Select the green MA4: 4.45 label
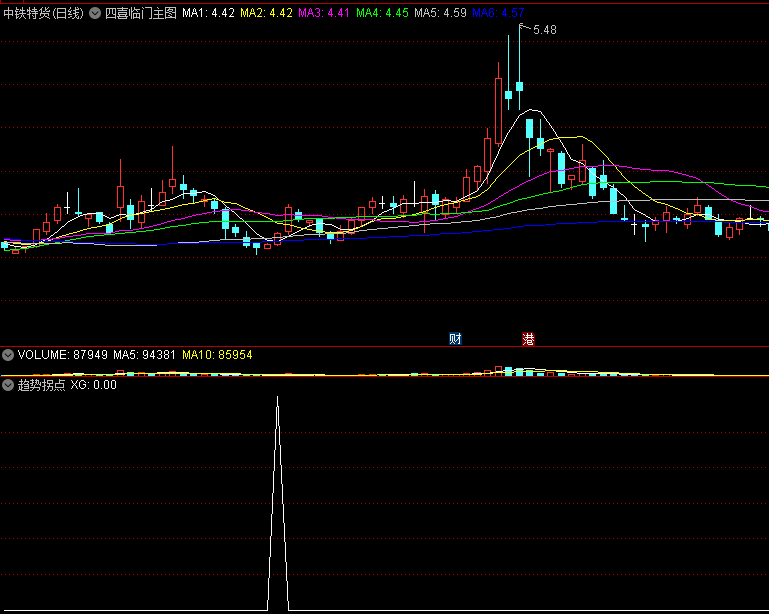The height and width of the screenshot is (614, 769). pyautogui.click(x=382, y=13)
